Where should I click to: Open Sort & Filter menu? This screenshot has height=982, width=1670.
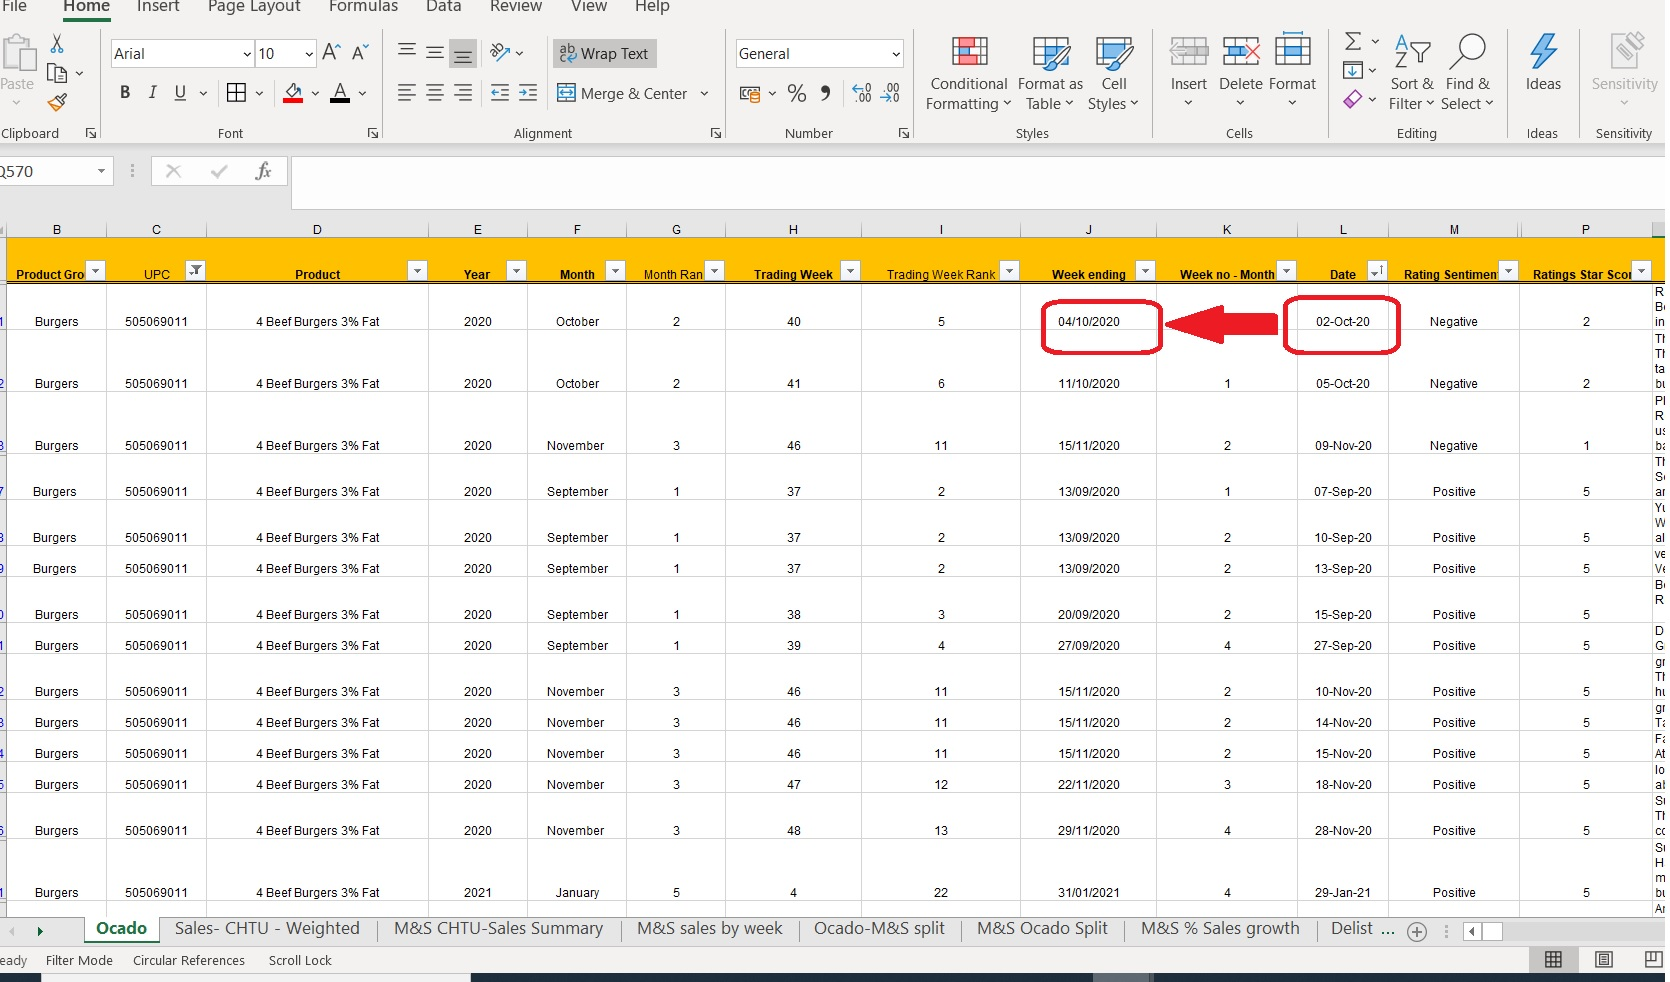pyautogui.click(x=1412, y=74)
